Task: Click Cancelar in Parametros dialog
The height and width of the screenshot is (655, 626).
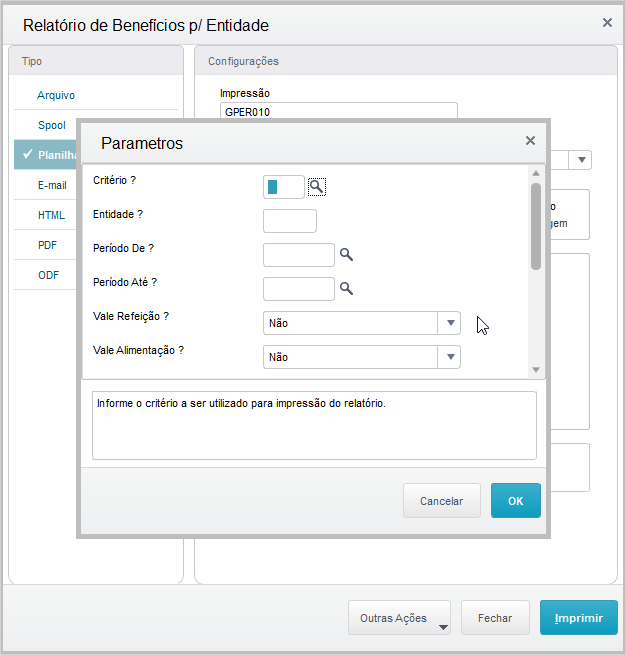Action: (441, 500)
